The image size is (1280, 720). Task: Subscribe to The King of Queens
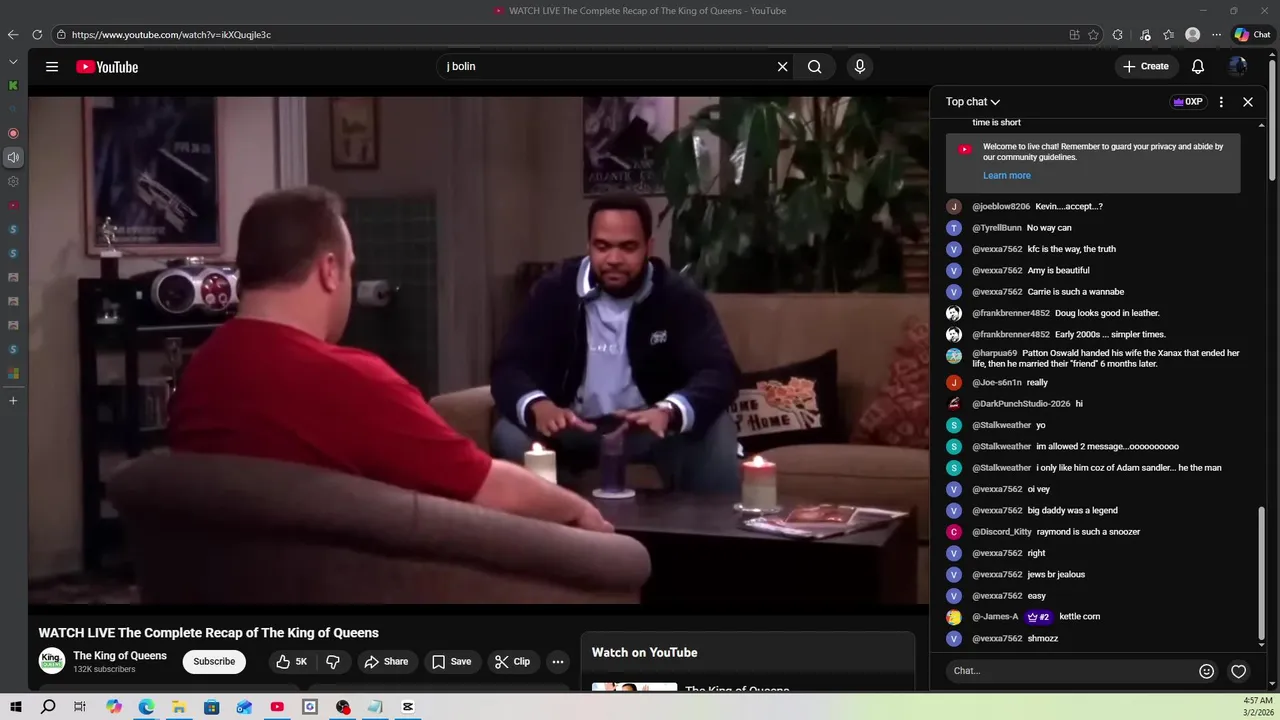click(x=214, y=662)
